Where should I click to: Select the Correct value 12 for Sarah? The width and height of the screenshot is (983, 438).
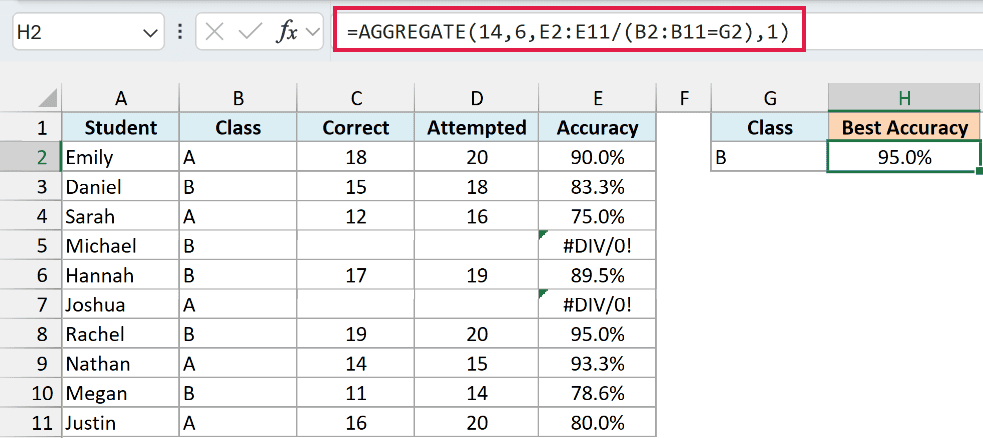point(356,216)
